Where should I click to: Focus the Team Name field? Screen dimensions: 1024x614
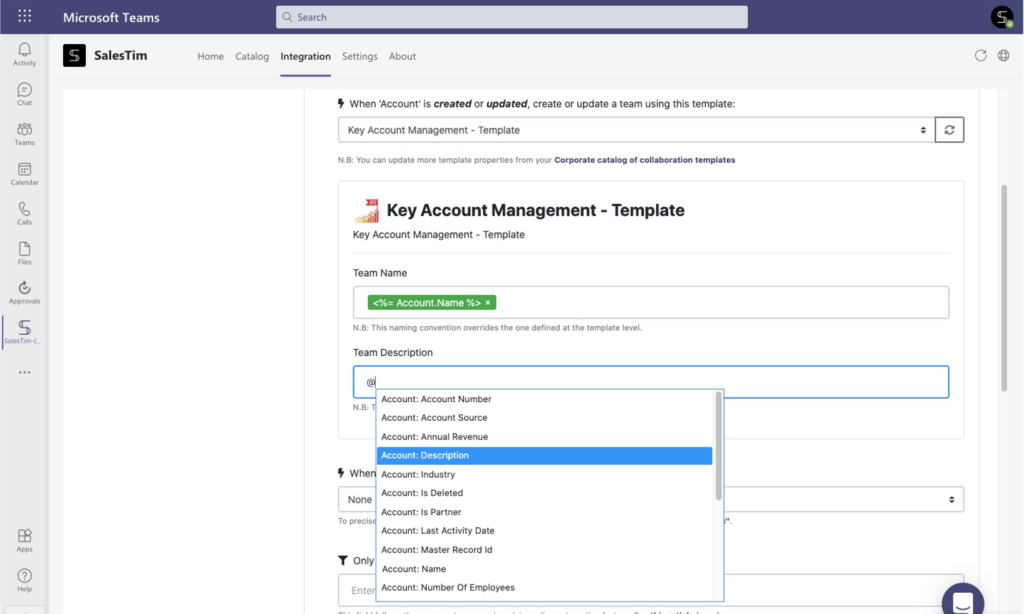coord(650,302)
